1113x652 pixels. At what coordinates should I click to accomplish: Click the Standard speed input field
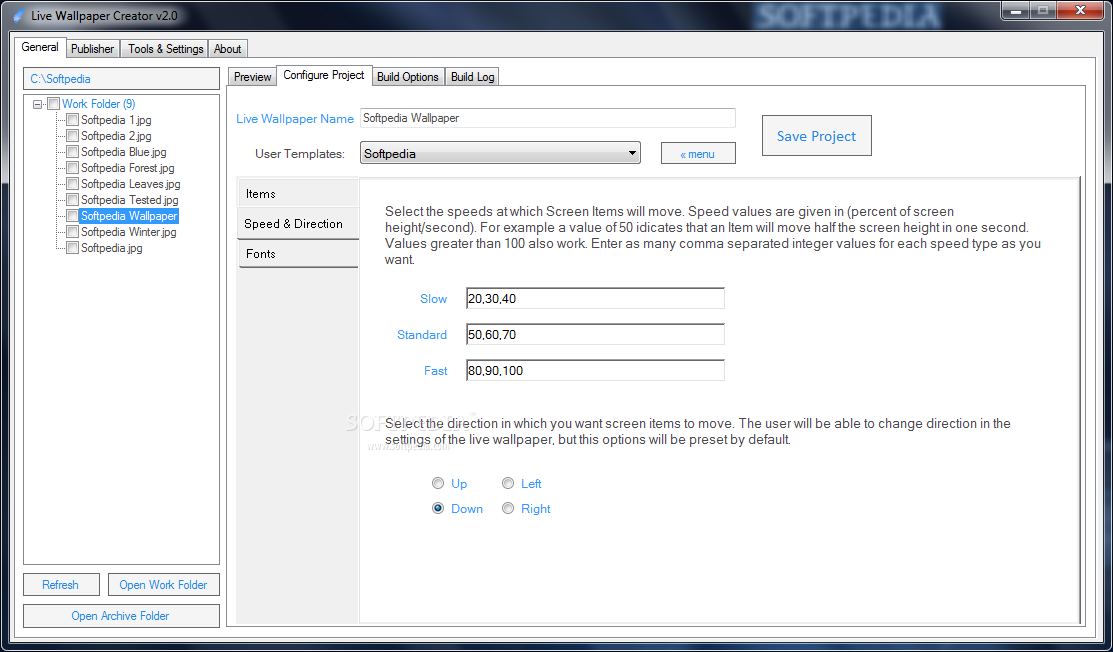[595, 334]
